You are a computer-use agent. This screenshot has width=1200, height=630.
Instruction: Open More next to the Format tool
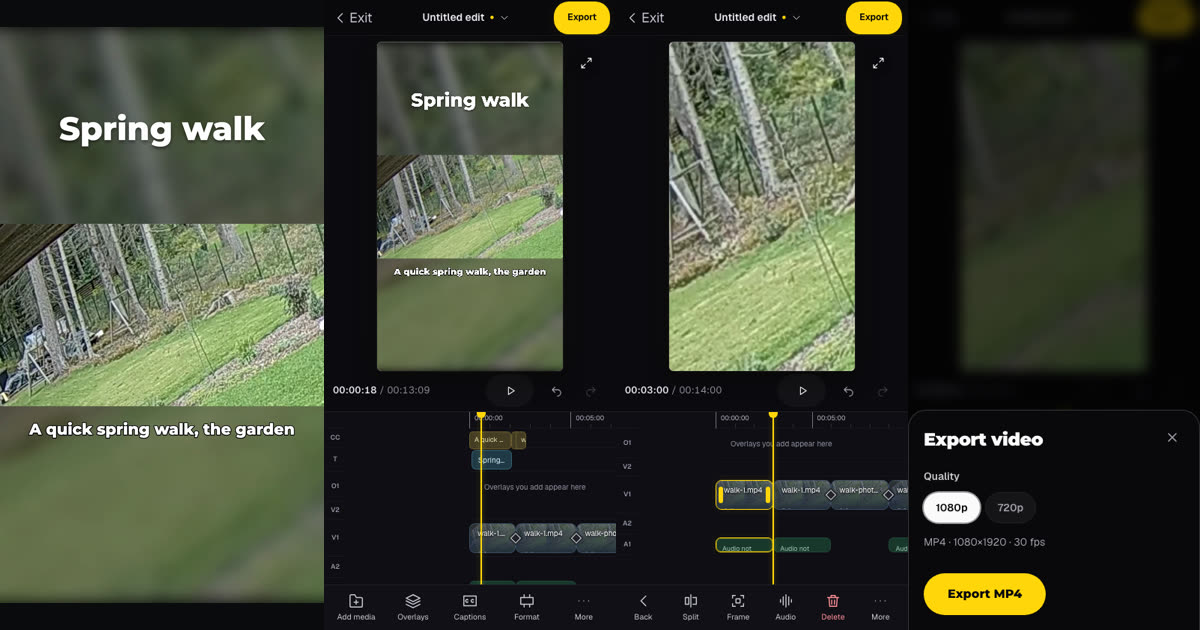click(x=584, y=607)
